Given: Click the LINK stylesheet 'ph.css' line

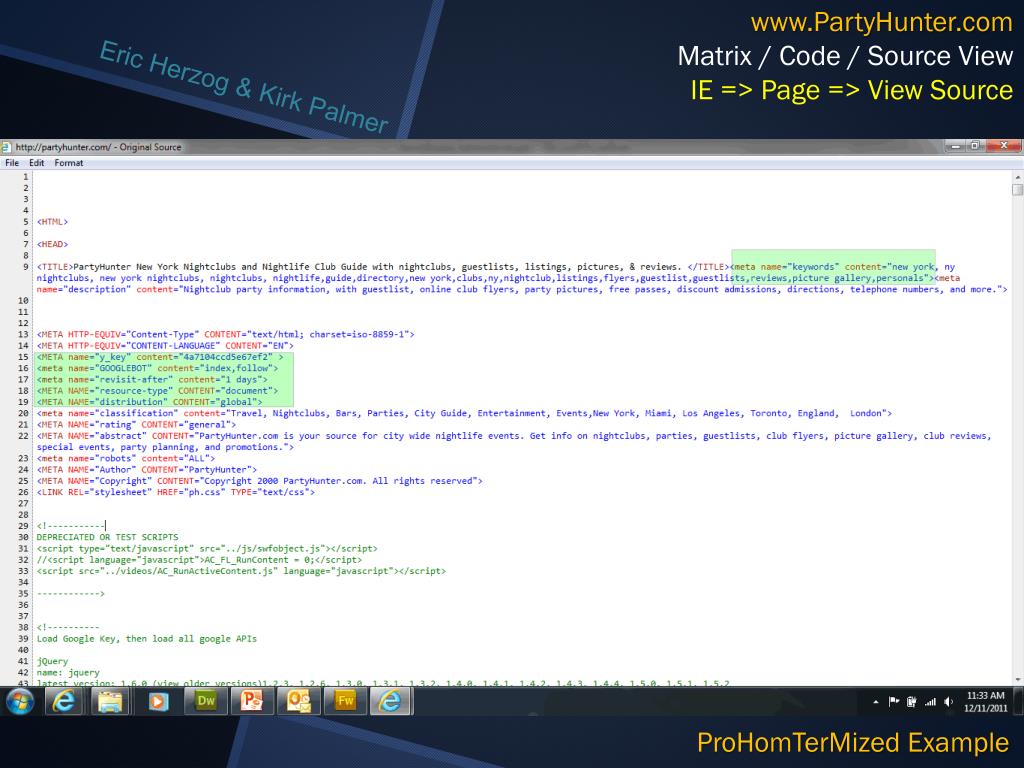Looking at the screenshot, I should click(x=176, y=492).
